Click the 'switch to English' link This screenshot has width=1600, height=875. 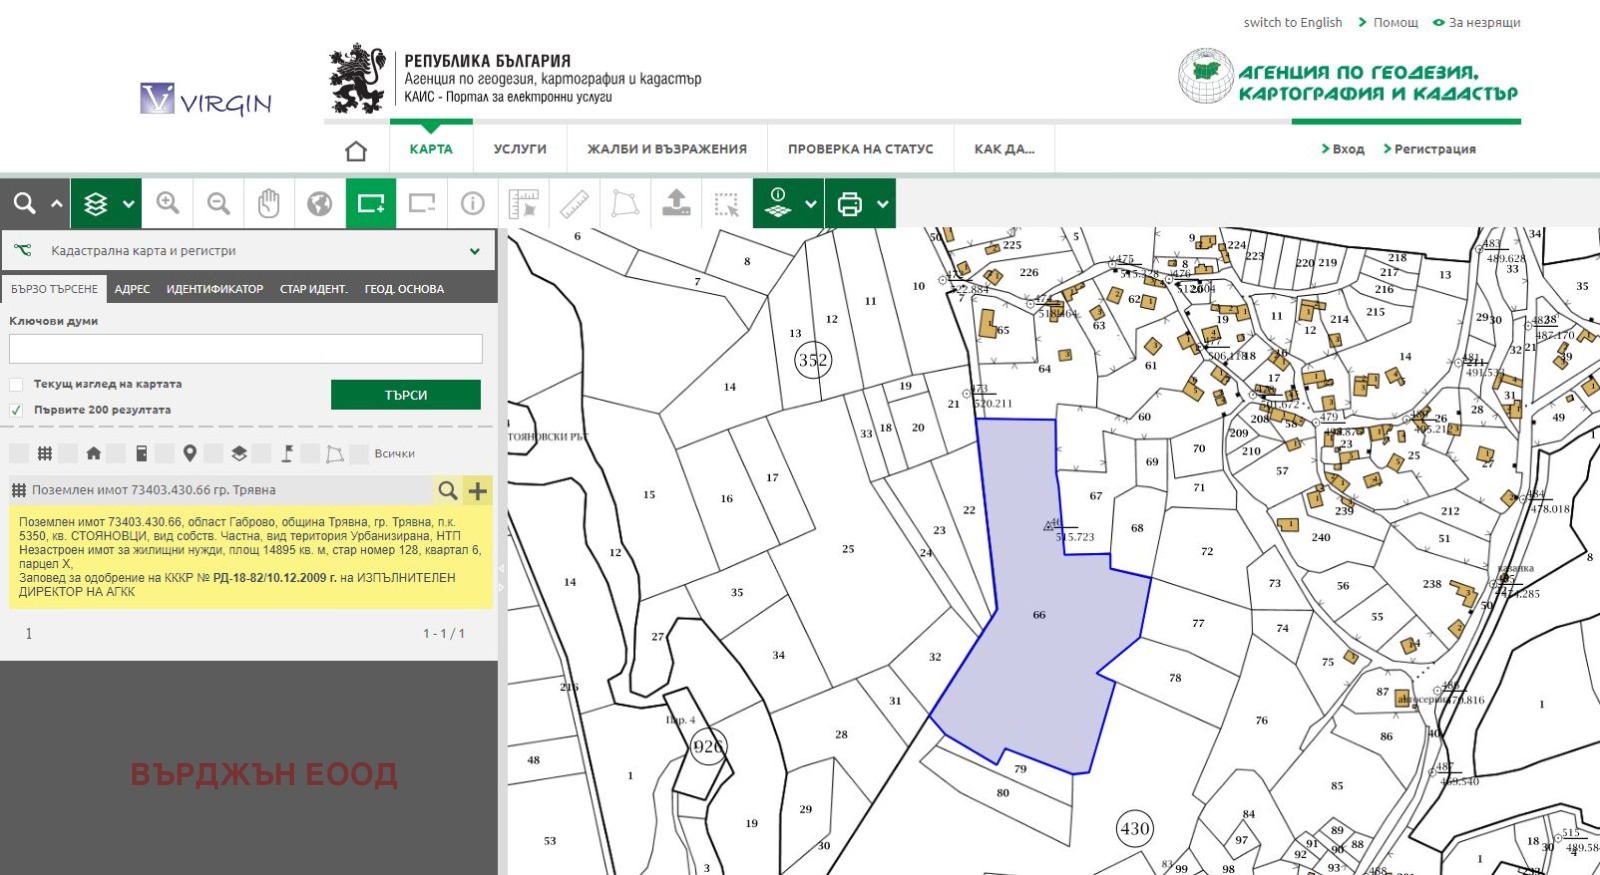tap(1292, 22)
